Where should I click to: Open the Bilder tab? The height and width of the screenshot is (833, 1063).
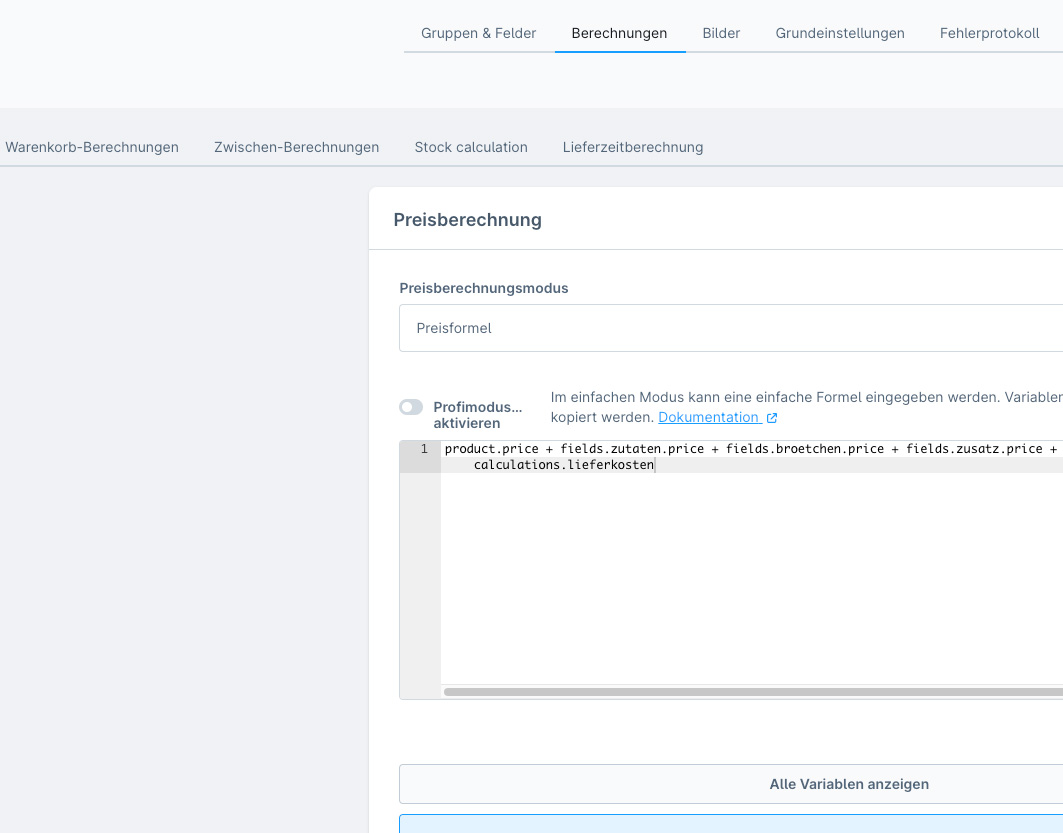click(721, 33)
